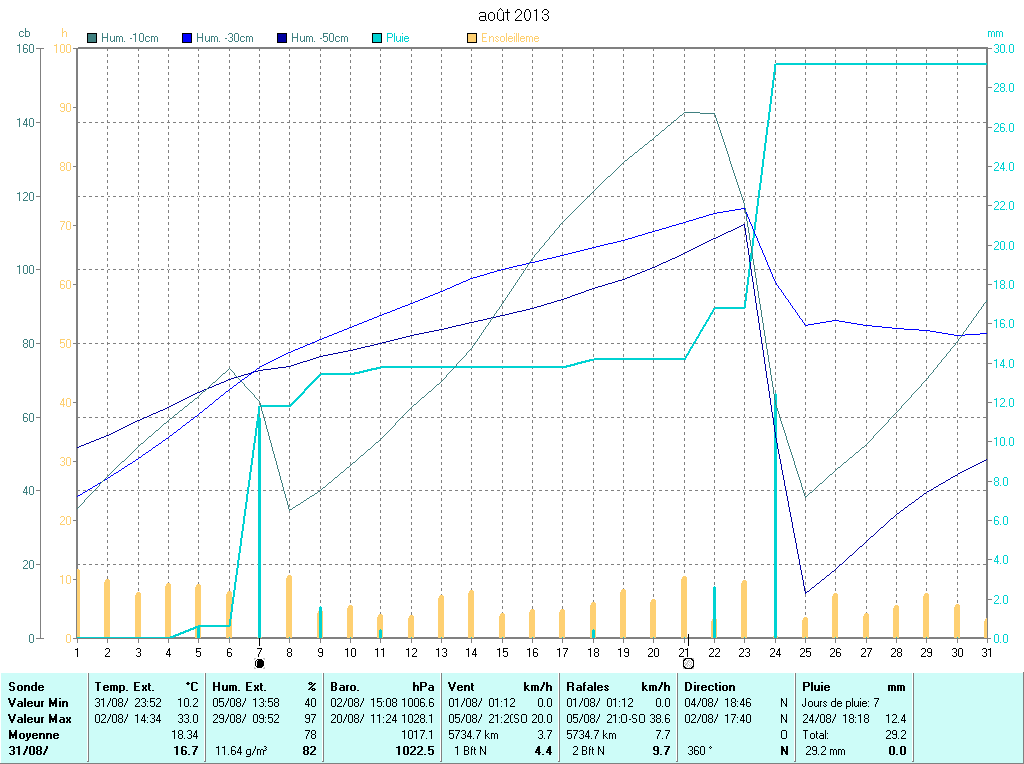Click the cyan Pluie legend swatch
The width and height of the screenshot is (1024, 764).
377,38
